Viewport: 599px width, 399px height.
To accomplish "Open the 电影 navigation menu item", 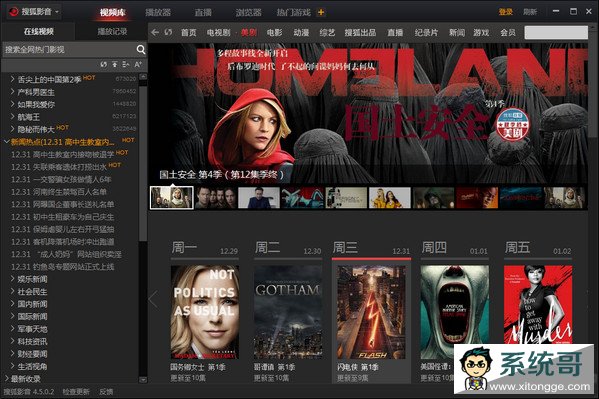I will pyautogui.click(x=274, y=32).
